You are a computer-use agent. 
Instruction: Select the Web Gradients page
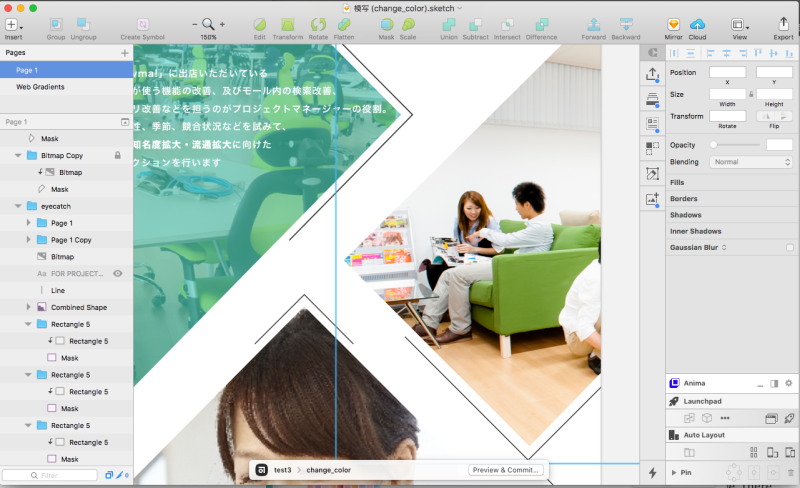(x=66, y=87)
